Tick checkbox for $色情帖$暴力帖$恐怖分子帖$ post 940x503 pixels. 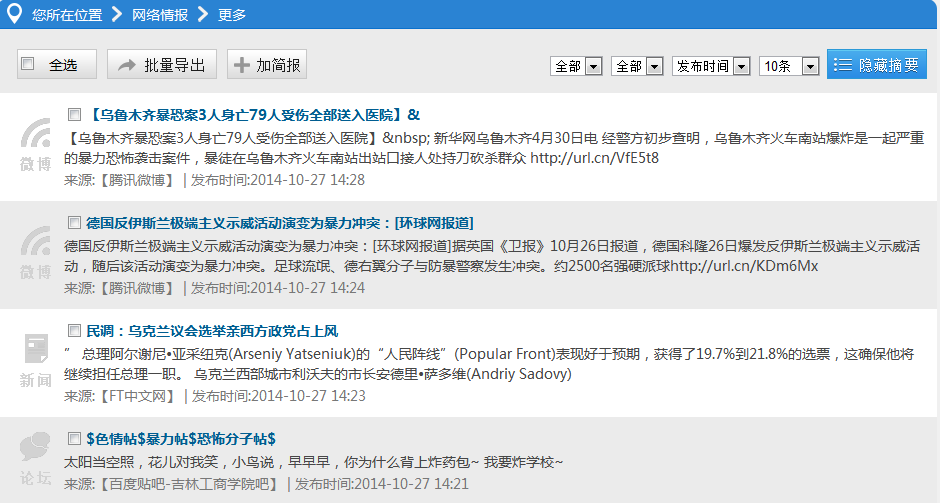(74, 438)
